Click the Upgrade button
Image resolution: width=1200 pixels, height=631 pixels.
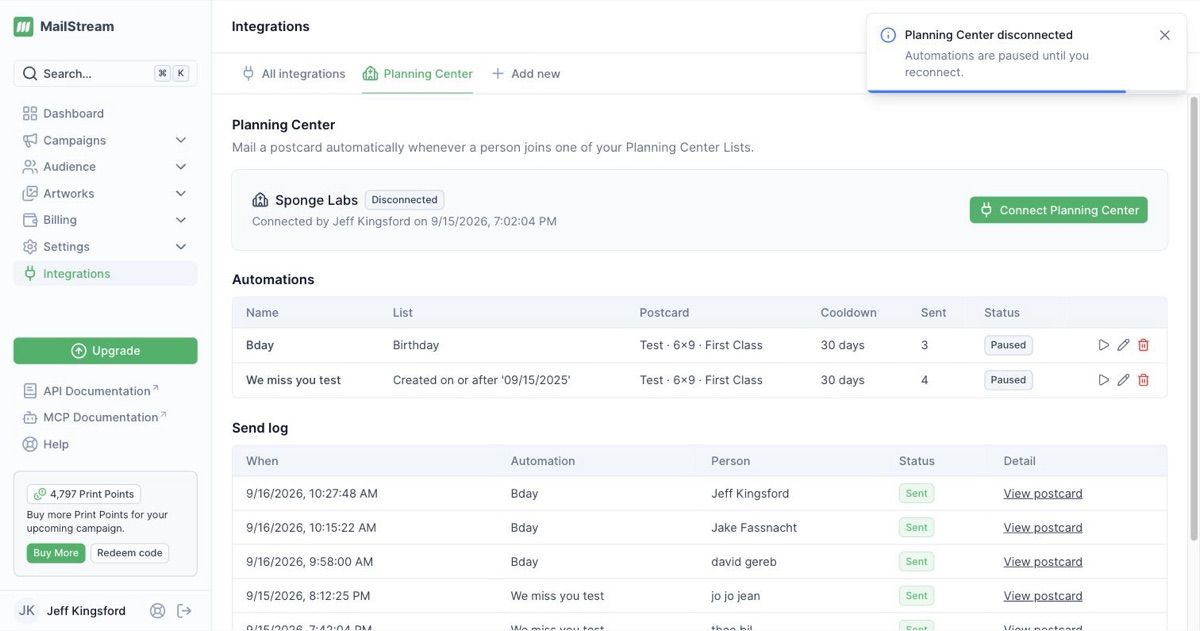[x=105, y=351]
